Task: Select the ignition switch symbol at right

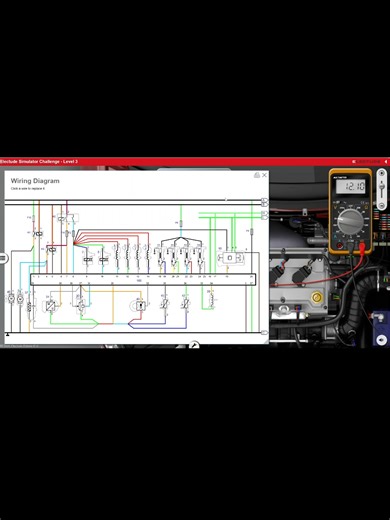Action: pyautogui.click(x=230, y=258)
